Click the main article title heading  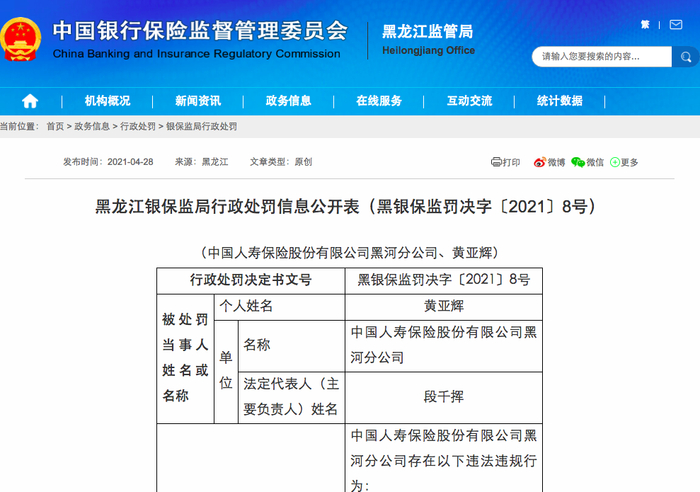345,207
